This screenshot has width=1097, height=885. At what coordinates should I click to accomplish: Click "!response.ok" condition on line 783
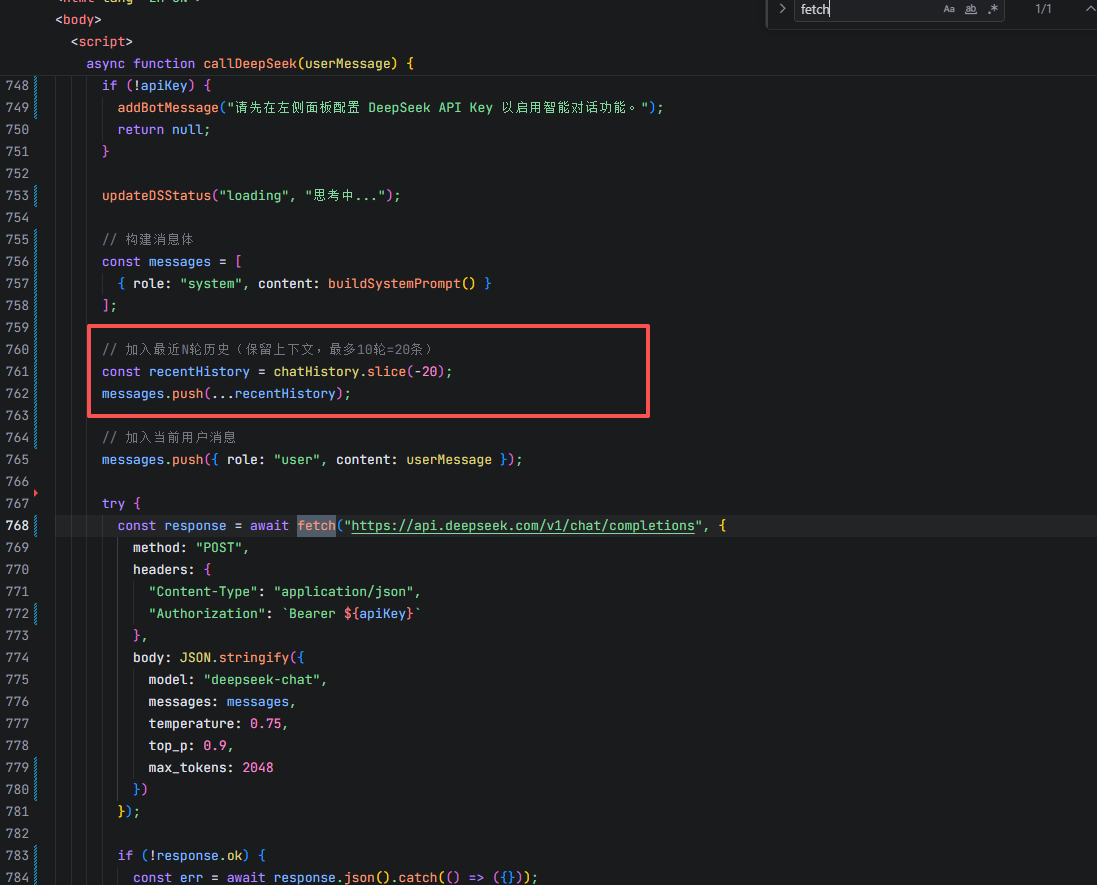tap(196, 856)
